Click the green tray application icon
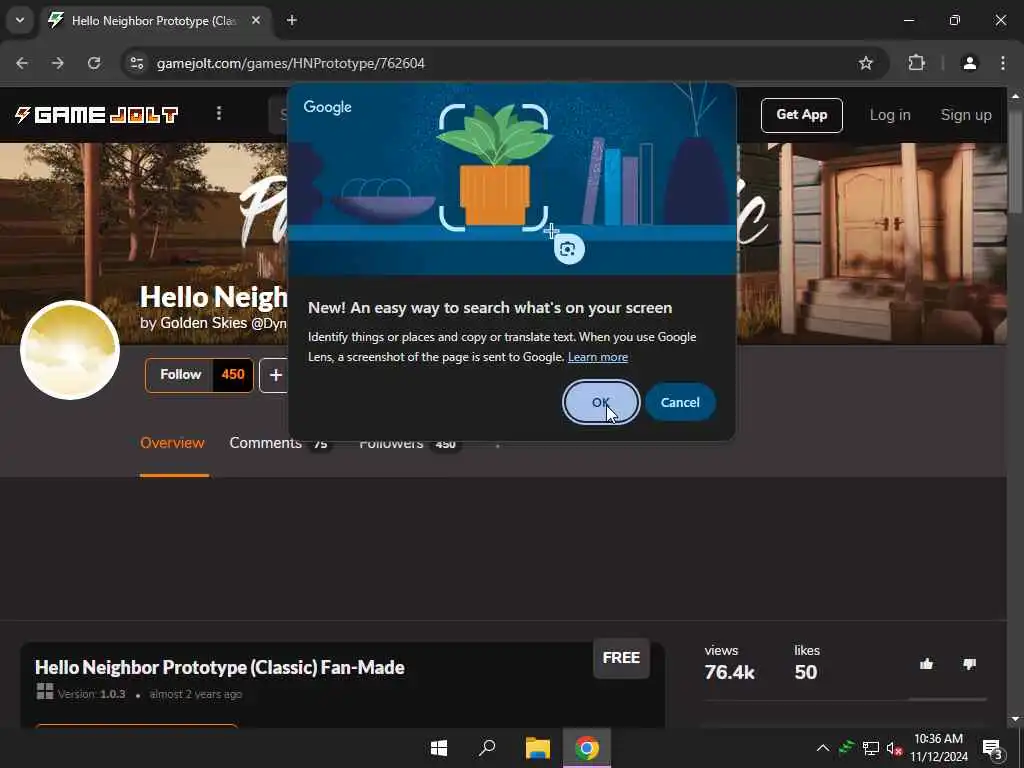This screenshot has width=1024, height=768. point(847,747)
